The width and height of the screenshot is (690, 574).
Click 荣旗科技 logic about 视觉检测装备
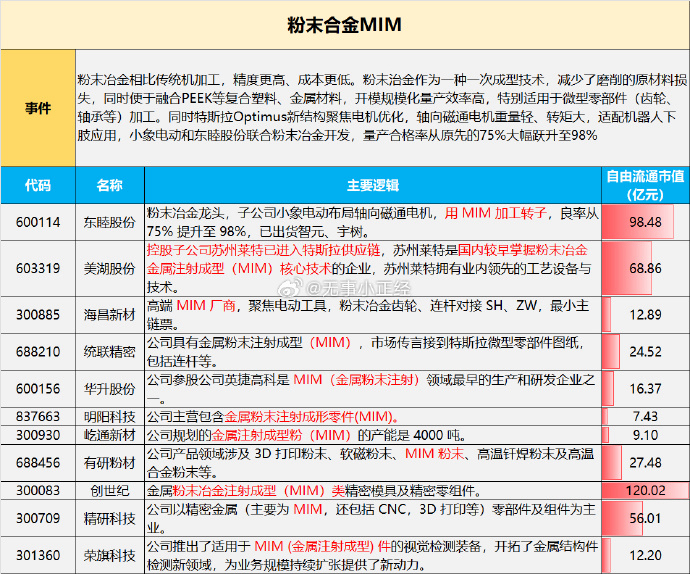pos(372,555)
